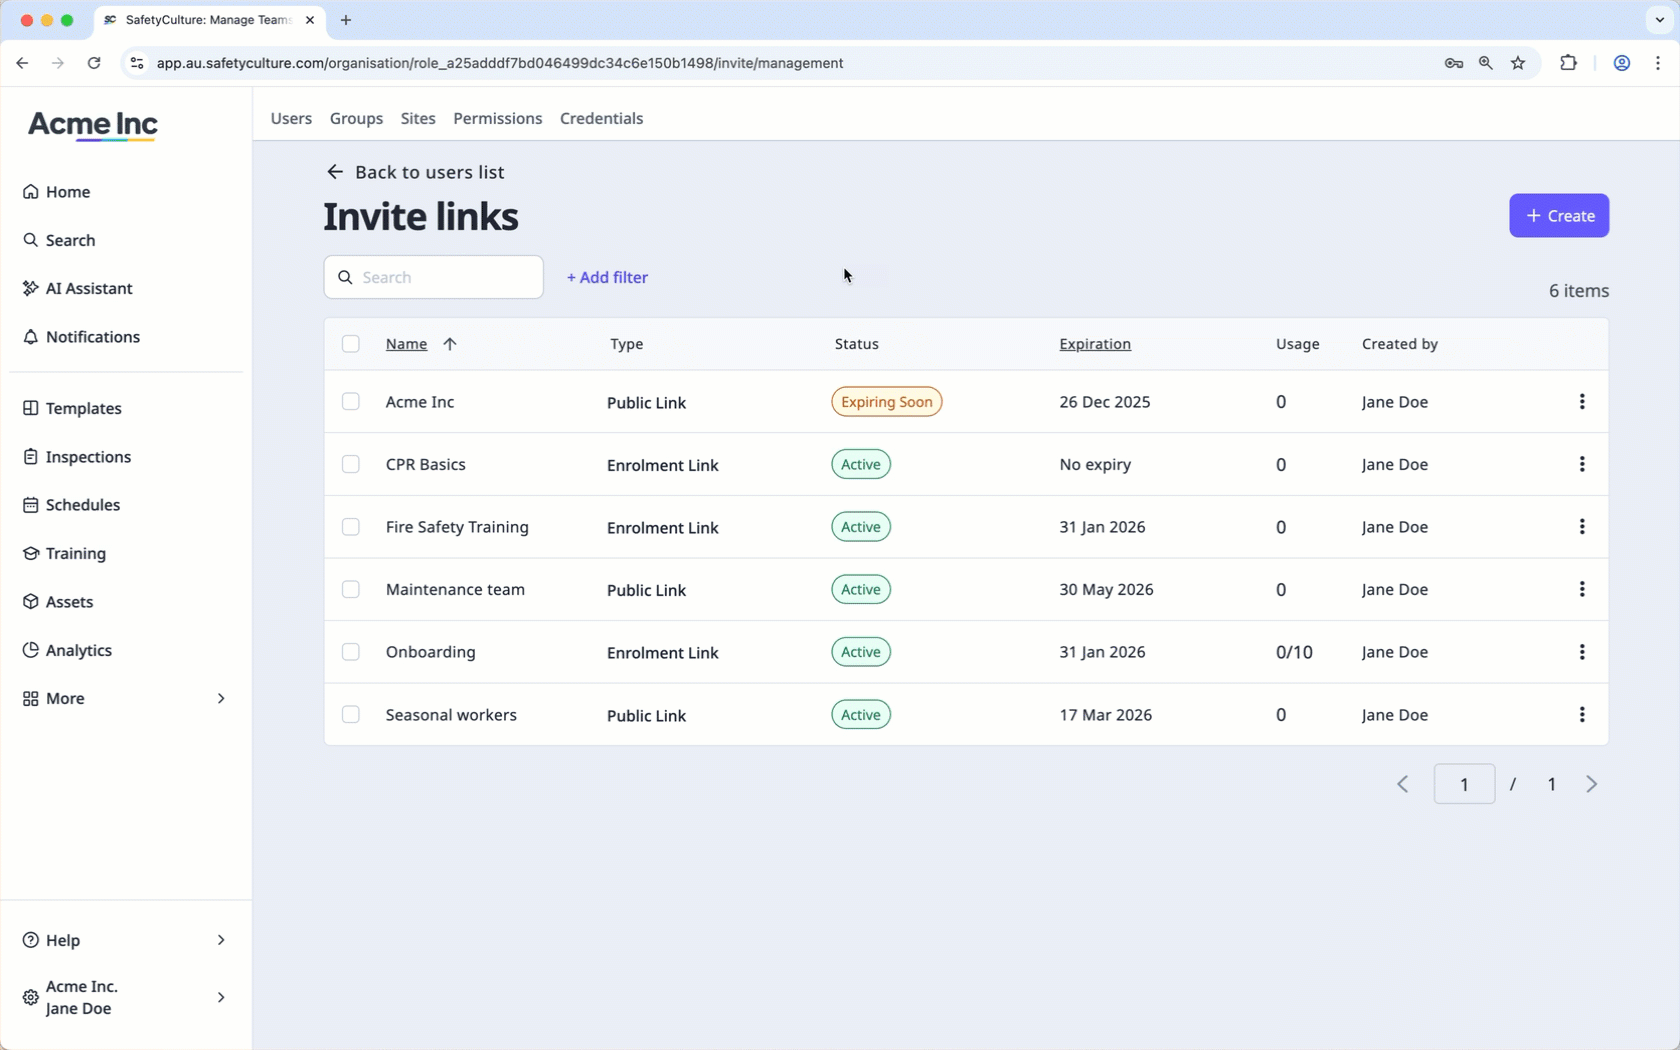Image resolution: width=1680 pixels, height=1050 pixels.
Task: Click the No expiry cell
Action: [x=1095, y=465]
